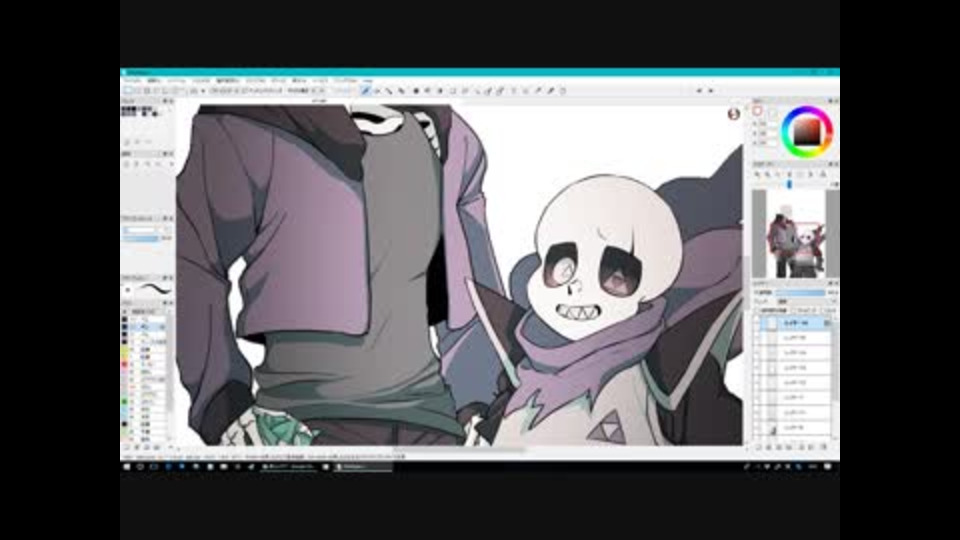Select the Magic Wand tool

pyautogui.click(x=477, y=91)
